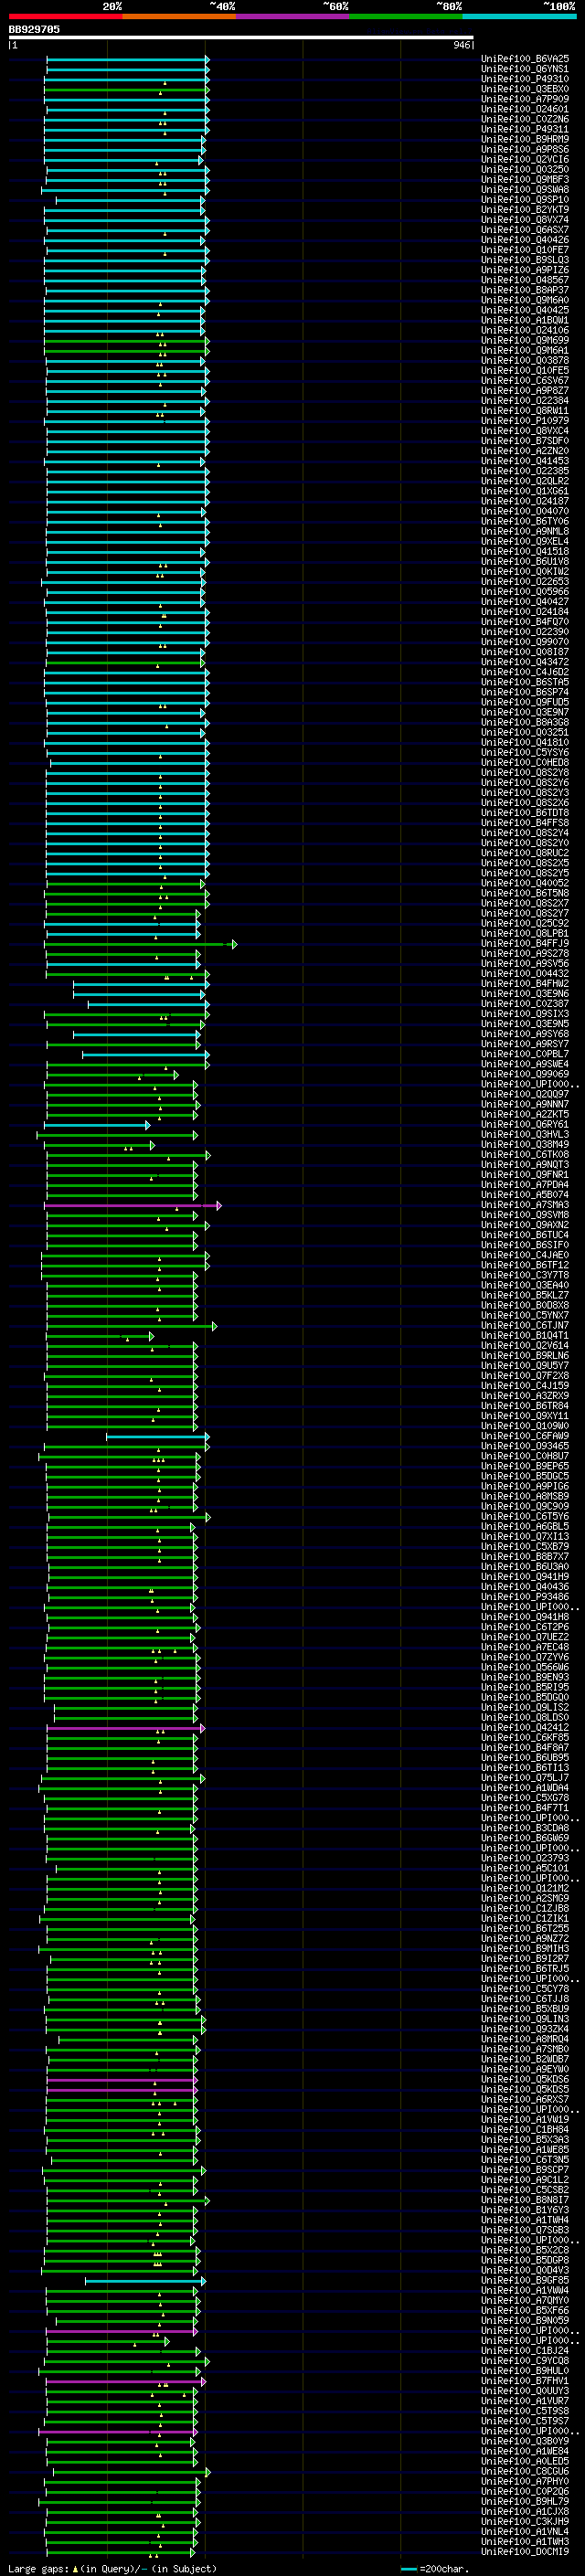Open hit UniRef100_Q25C92
Image resolution: width=585 pixels, height=2576 pixels.
pyautogui.click(x=525, y=923)
